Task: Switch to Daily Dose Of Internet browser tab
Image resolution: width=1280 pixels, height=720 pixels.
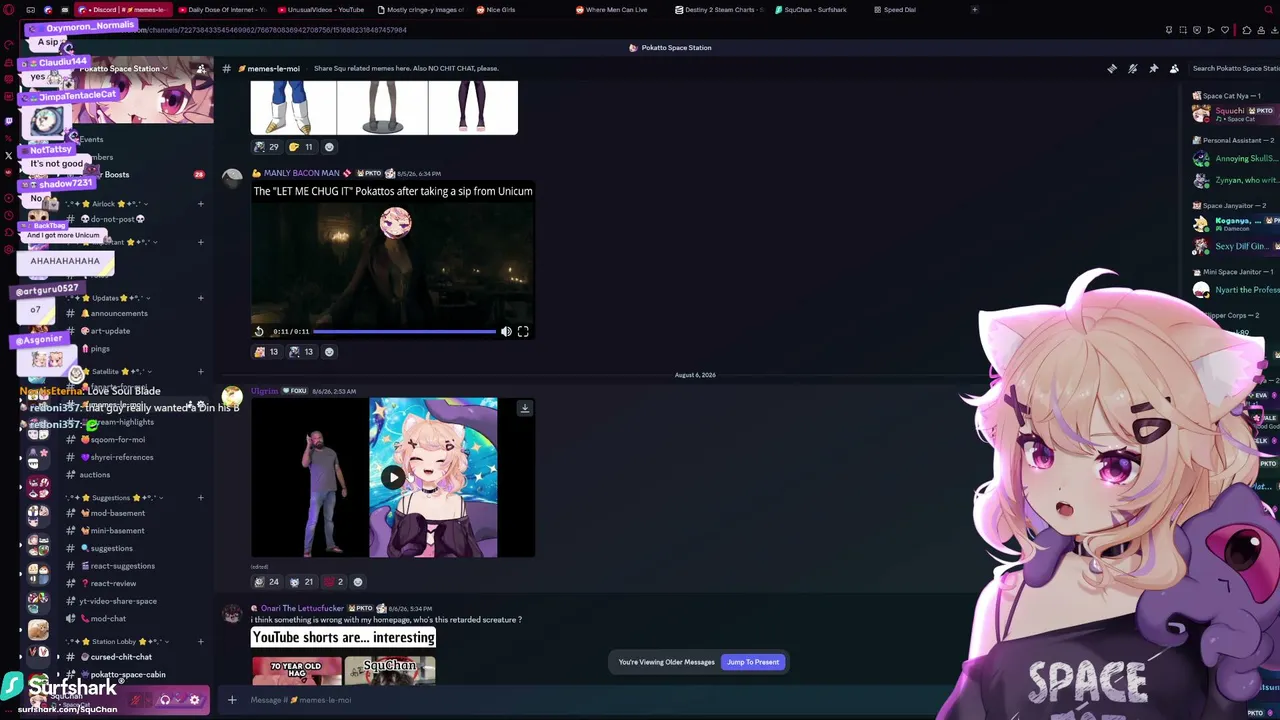Action: point(221,10)
